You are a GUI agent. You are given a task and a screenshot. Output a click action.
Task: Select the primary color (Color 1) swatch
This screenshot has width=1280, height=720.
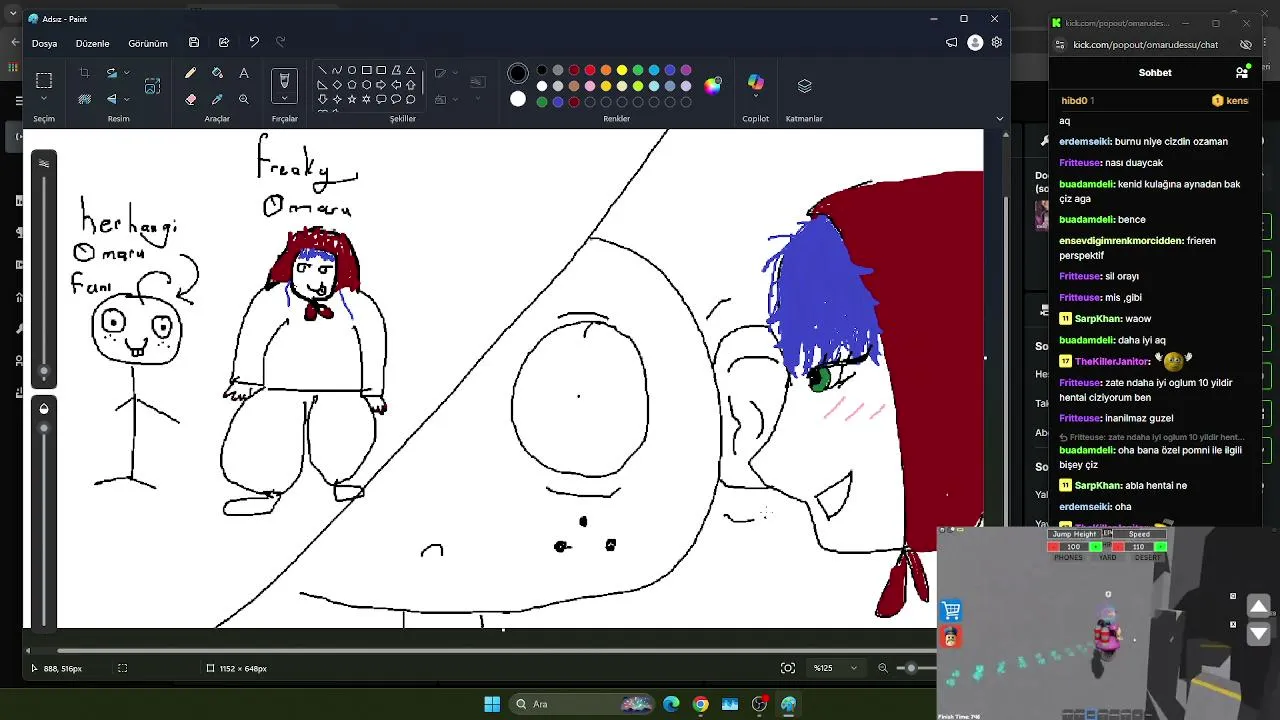(518, 73)
